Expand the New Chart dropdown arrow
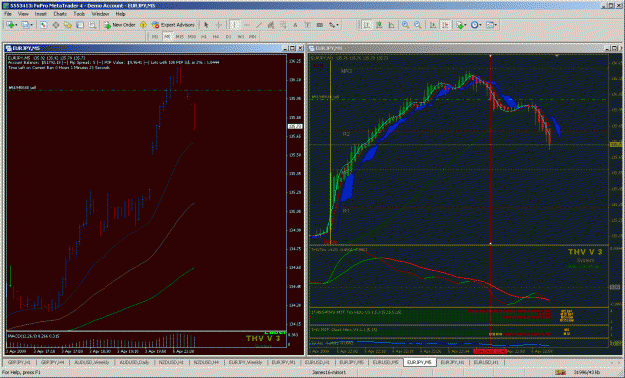Viewport: 625px width, 378px height. coord(16,25)
